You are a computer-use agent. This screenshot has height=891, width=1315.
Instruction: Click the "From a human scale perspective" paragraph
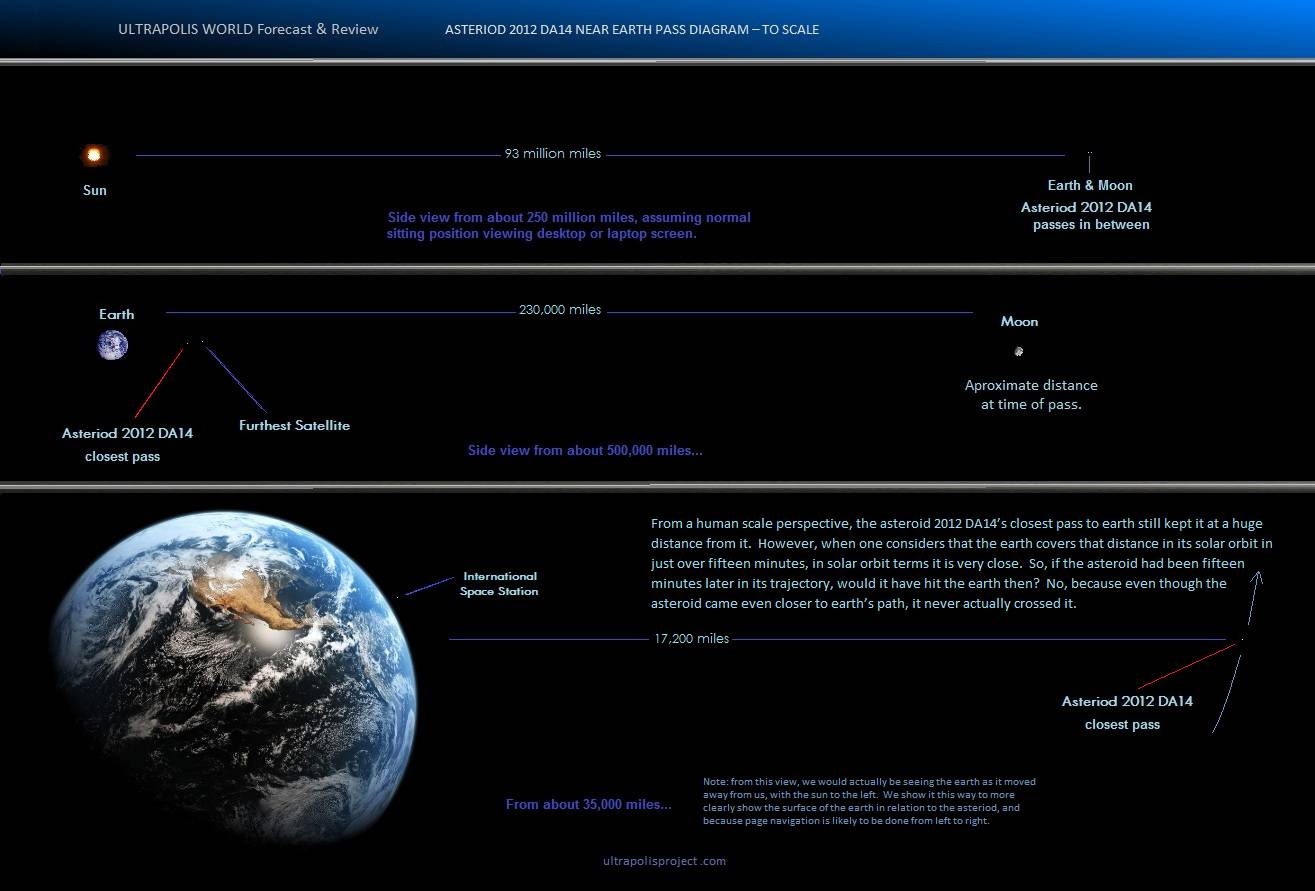click(961, 564)
